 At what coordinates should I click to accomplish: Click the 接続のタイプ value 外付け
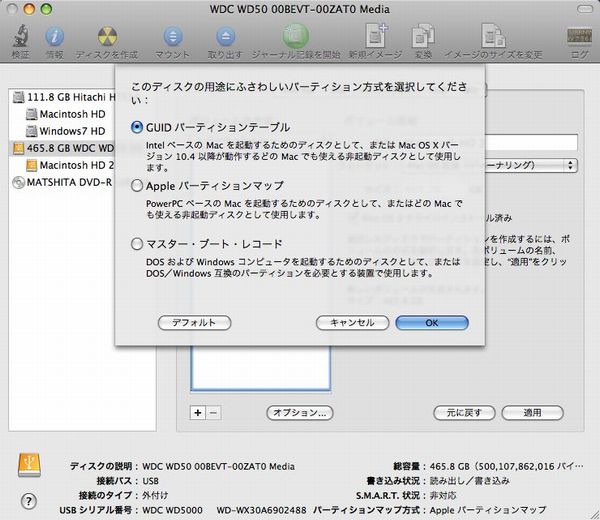[155, 496]
